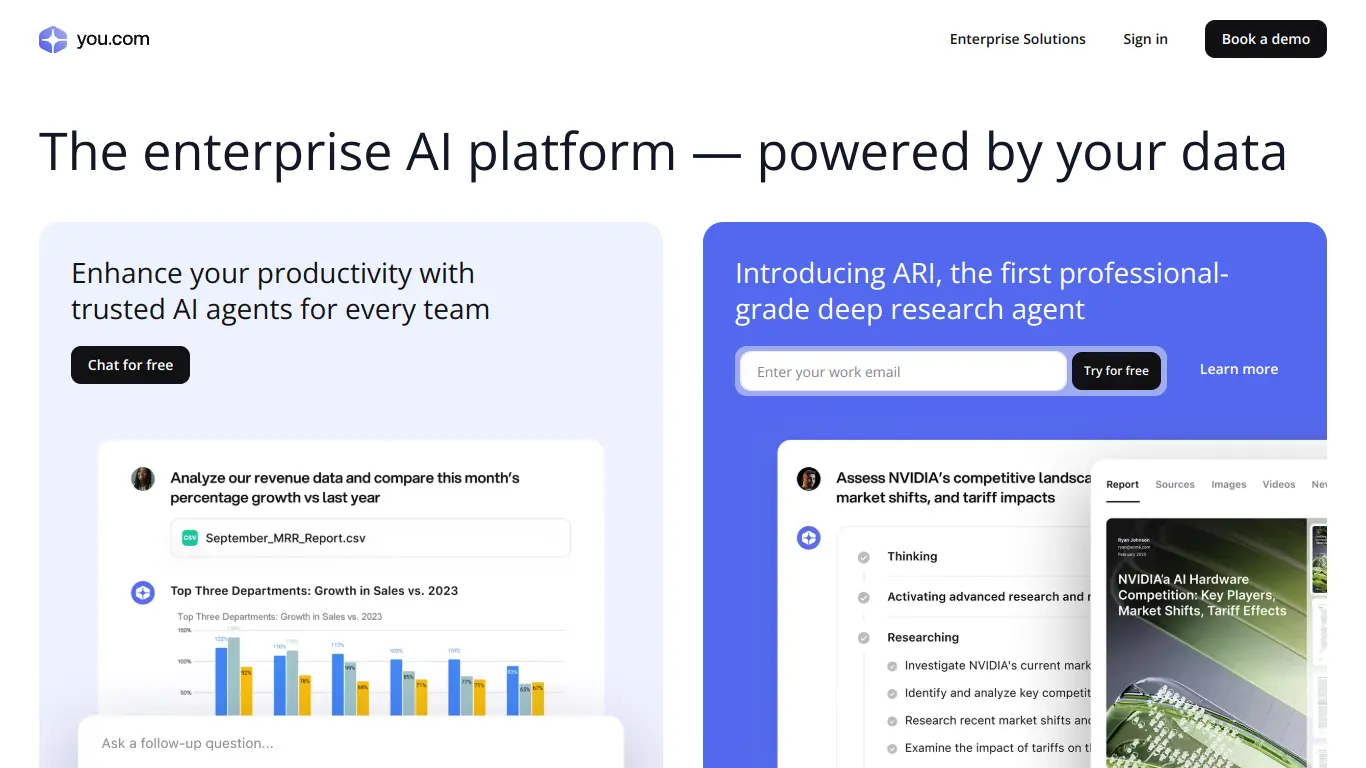Click check icon beside Investigate NVIDIA's current market
The image size is (1366, 768).
pyautogui.click(x=892, y=666)
